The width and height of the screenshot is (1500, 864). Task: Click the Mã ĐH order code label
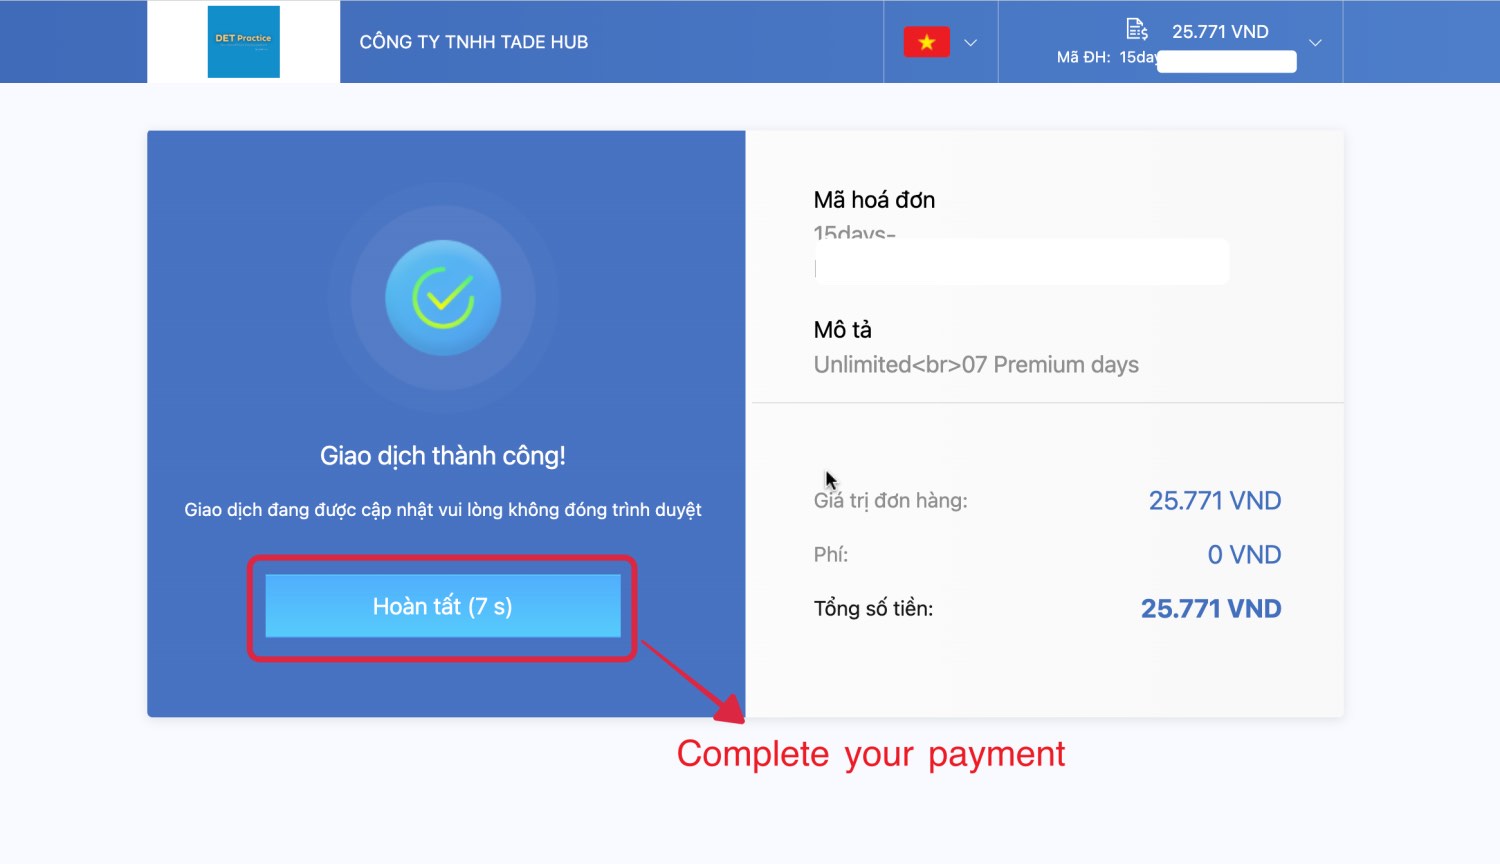point(1084,58)
